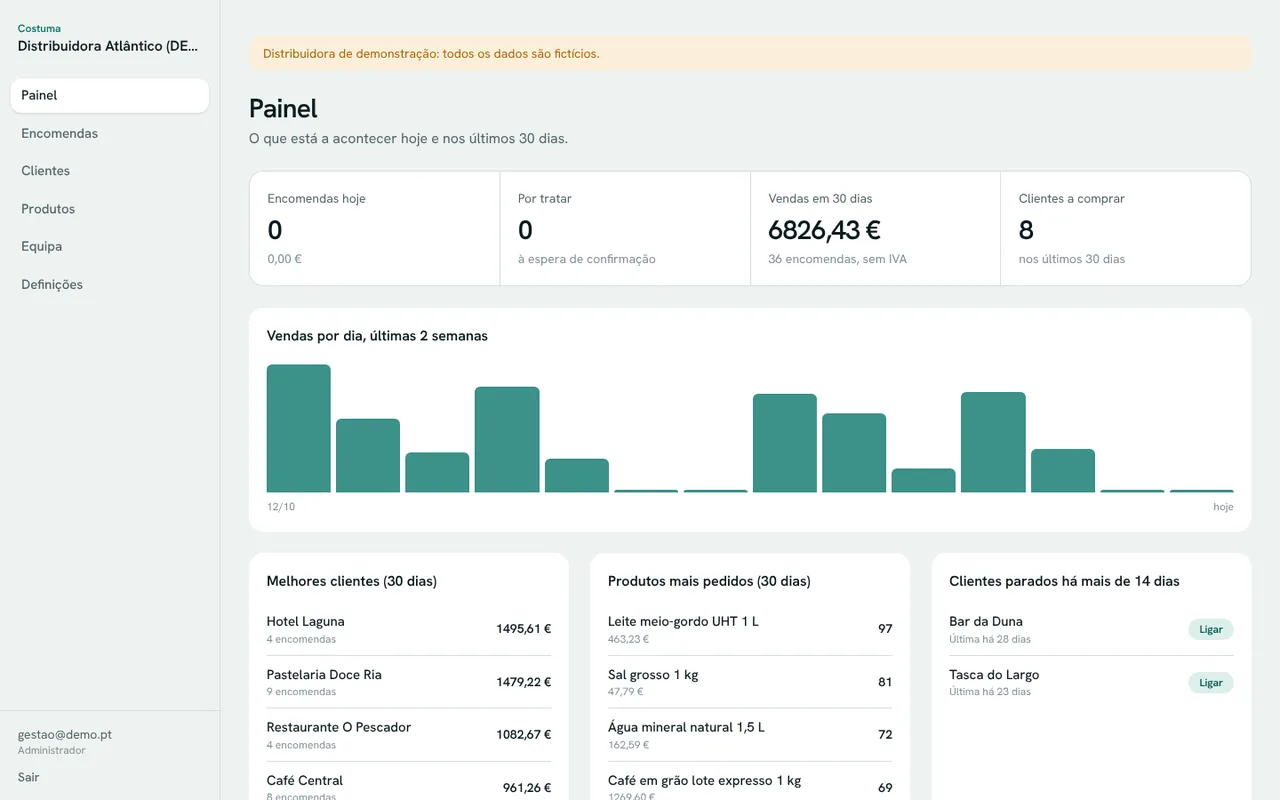Click the demo data notice banner
This screenshot has width=1280, height=800.
tap(750, 54)
